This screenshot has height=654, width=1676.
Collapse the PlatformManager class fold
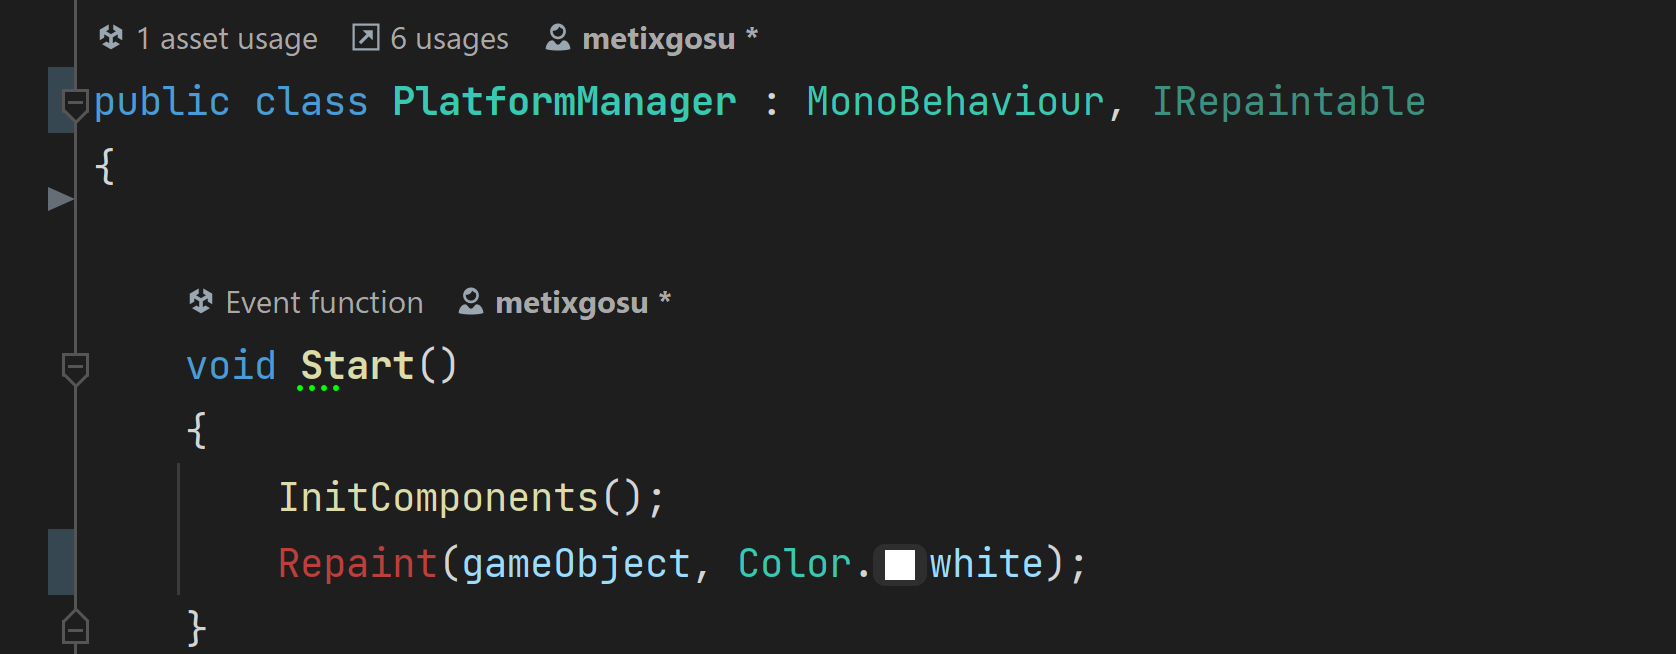75,101
